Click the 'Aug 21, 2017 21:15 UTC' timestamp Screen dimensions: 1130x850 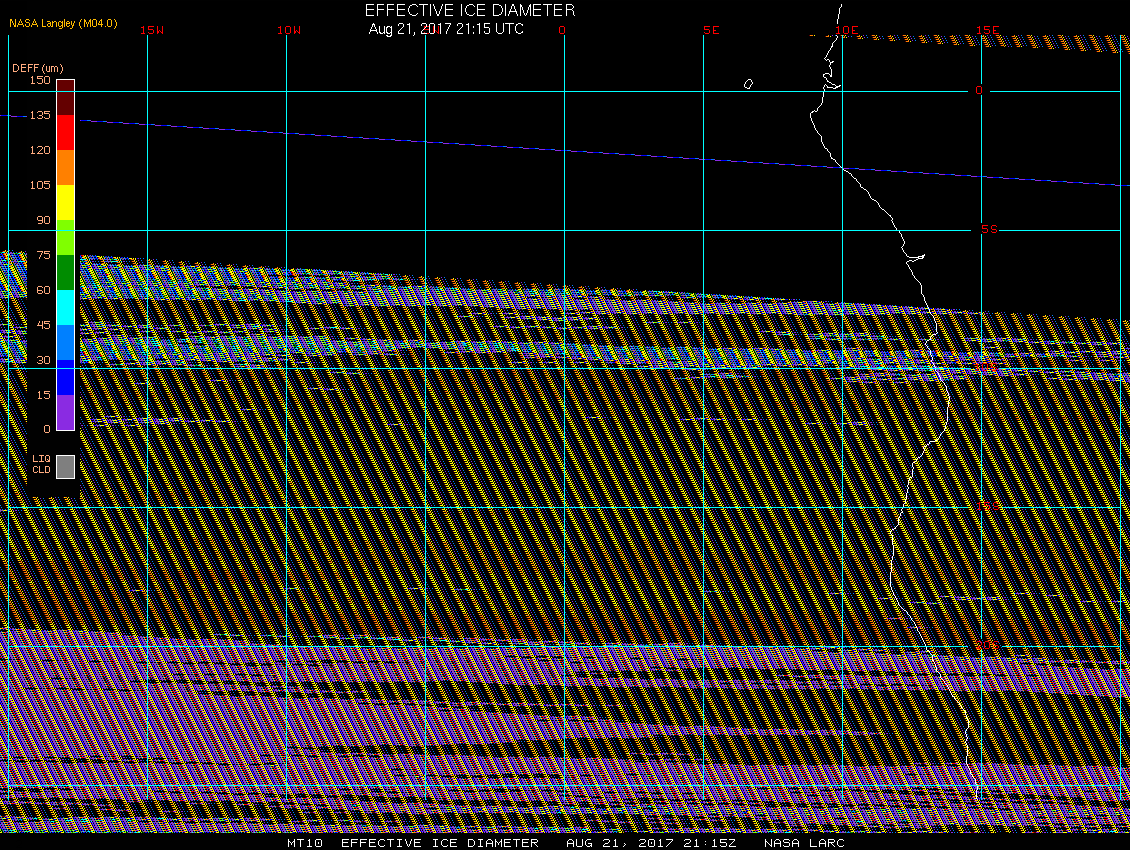[446, 29]
